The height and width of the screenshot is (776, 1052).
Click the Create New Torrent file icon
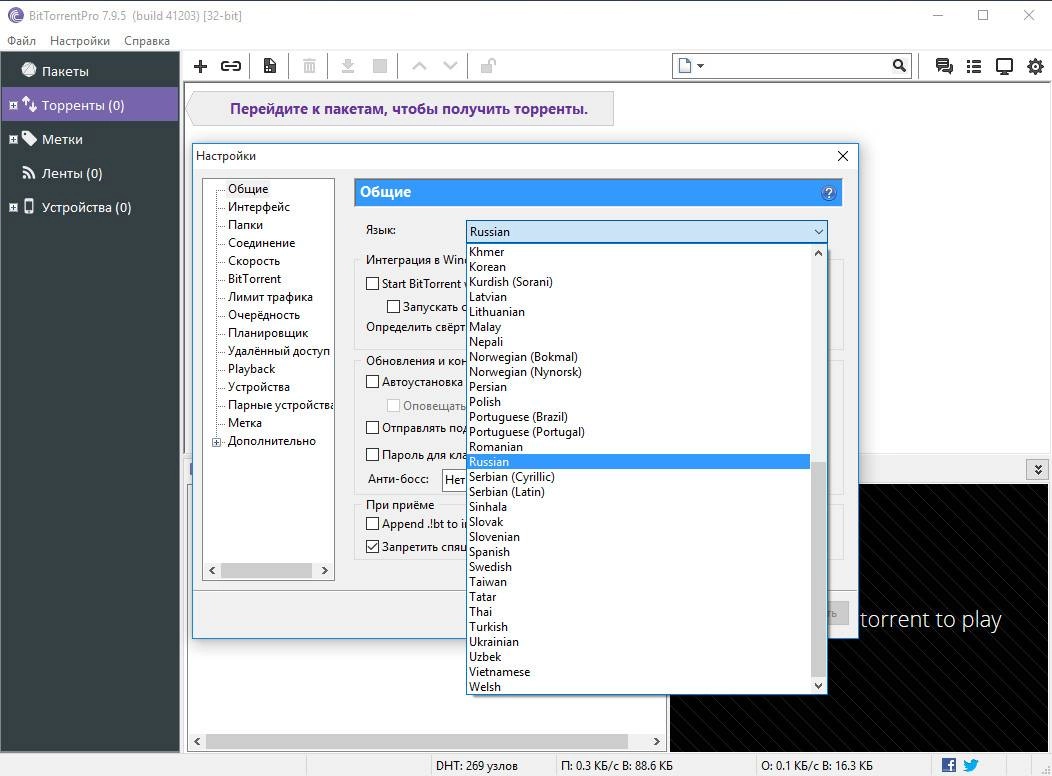270,66
